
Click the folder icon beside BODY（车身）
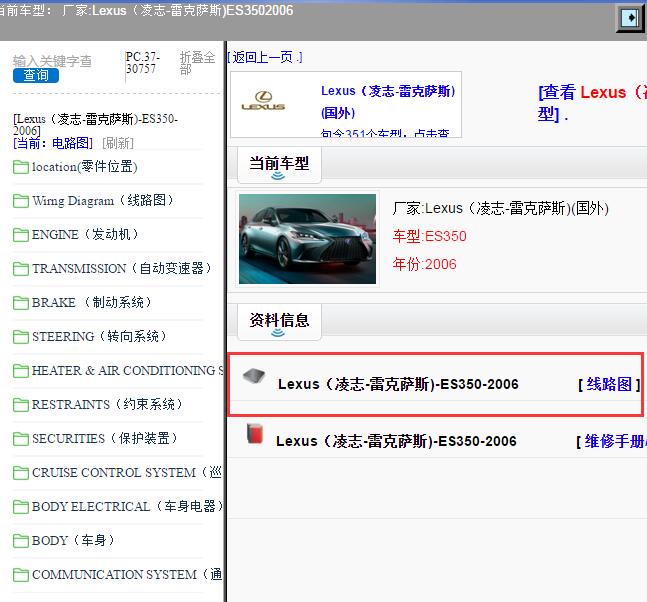pos(21,541)
